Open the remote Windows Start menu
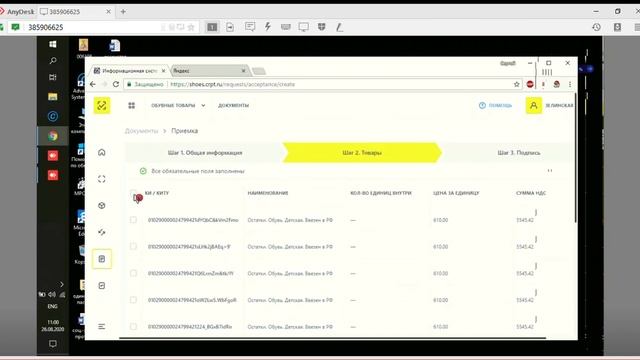 [53, 44]
